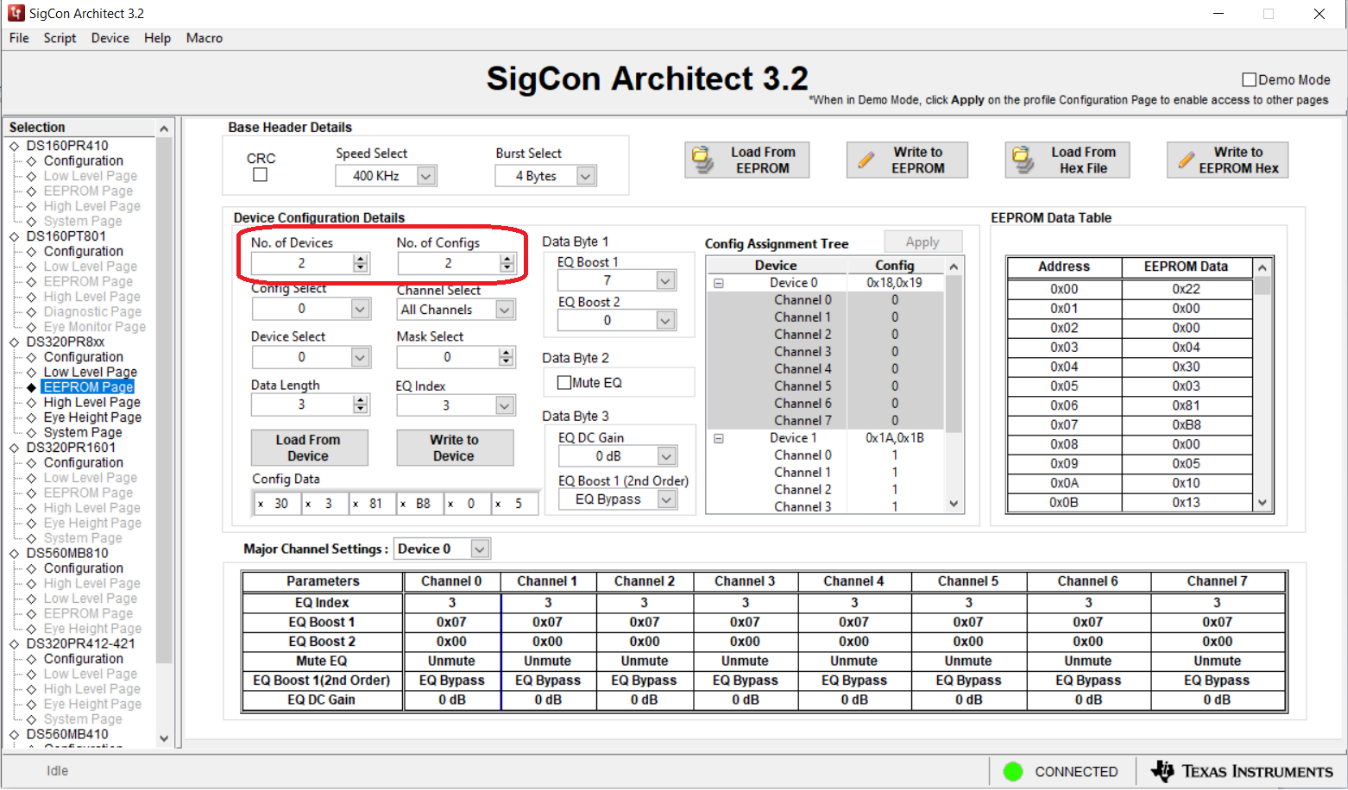Click the Texas Instruments logo
1348x790 pixels.
(1242, 771)
